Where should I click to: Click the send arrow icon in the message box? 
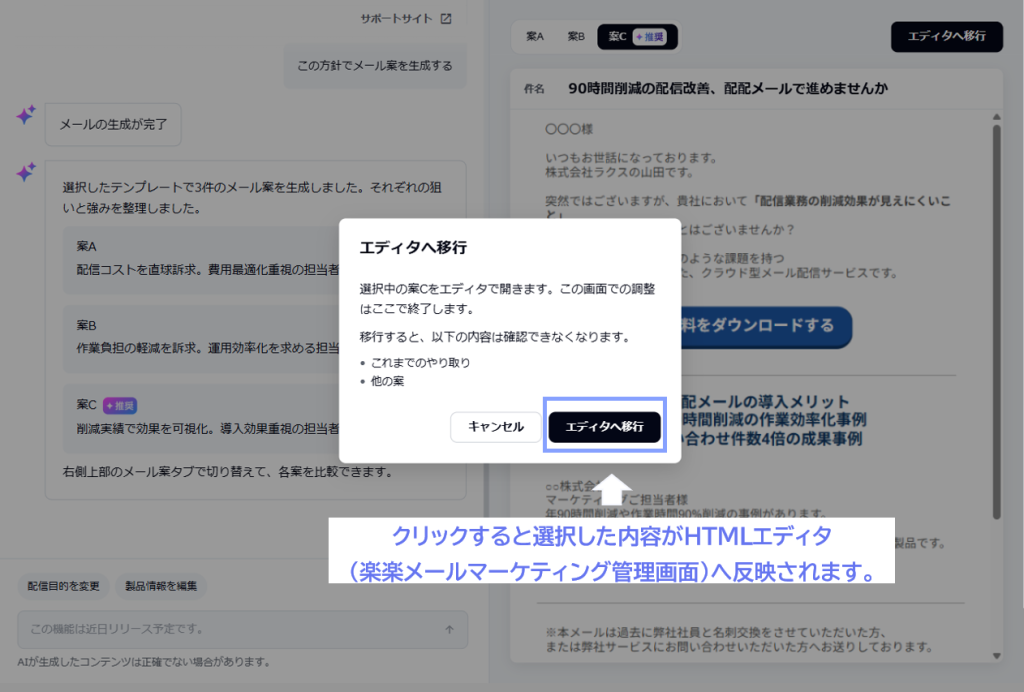[x=449, y=629]
